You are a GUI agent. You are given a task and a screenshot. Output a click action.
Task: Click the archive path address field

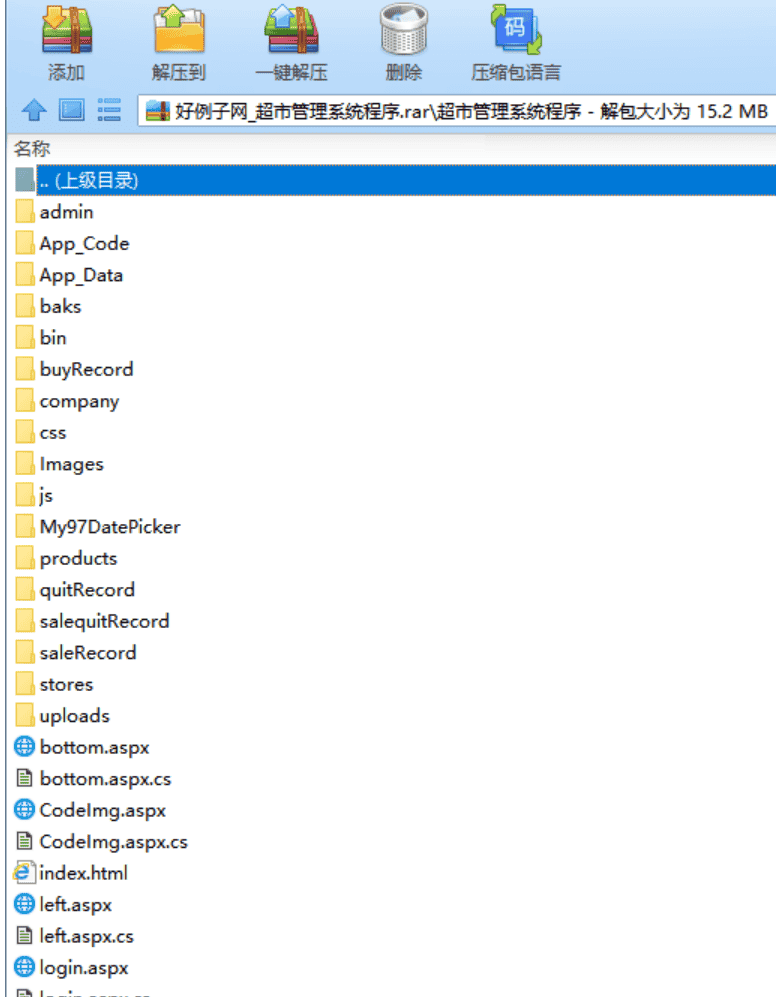456,111
